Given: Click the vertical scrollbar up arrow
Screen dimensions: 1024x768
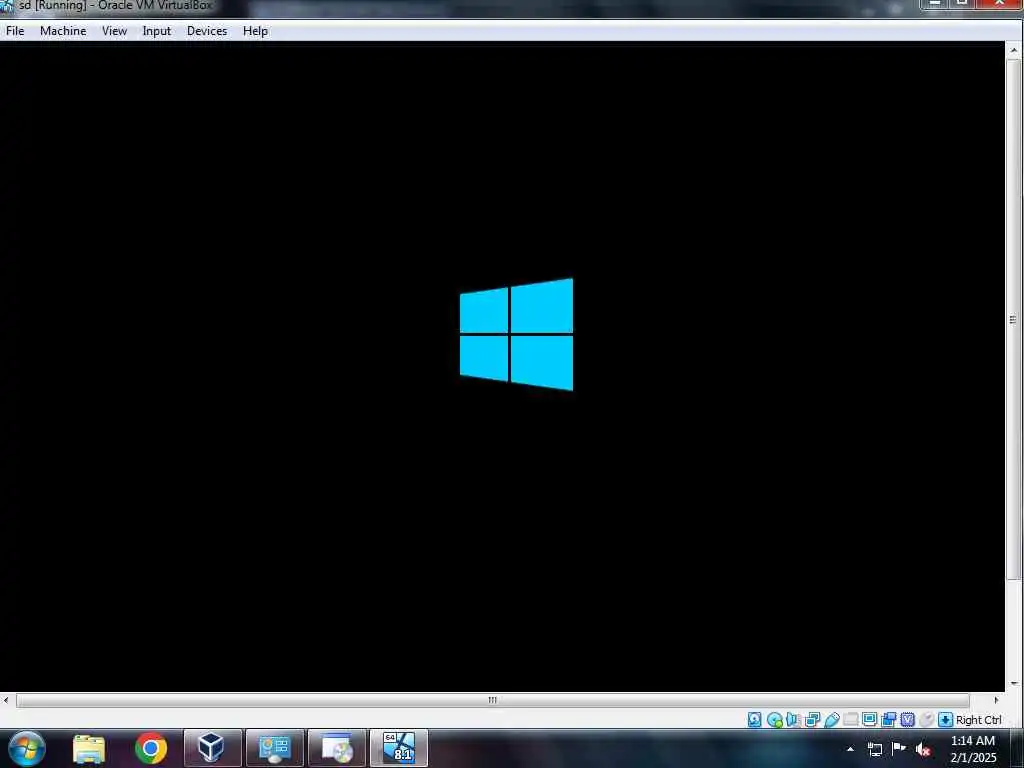Looking at the screenshot, I should (x=1014, y=50).
